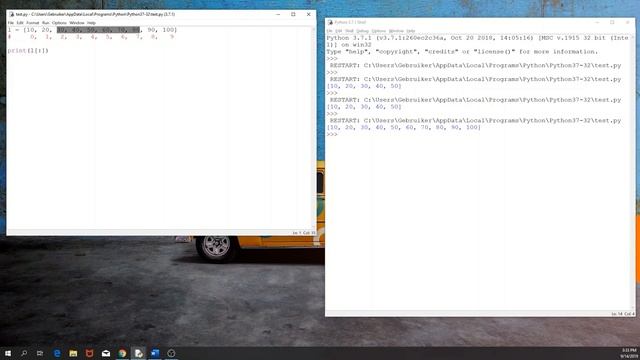Viewport: 640px width, 360px height.
Task: Open File menu in Python Shell window
Action: (x=329, y=31)
